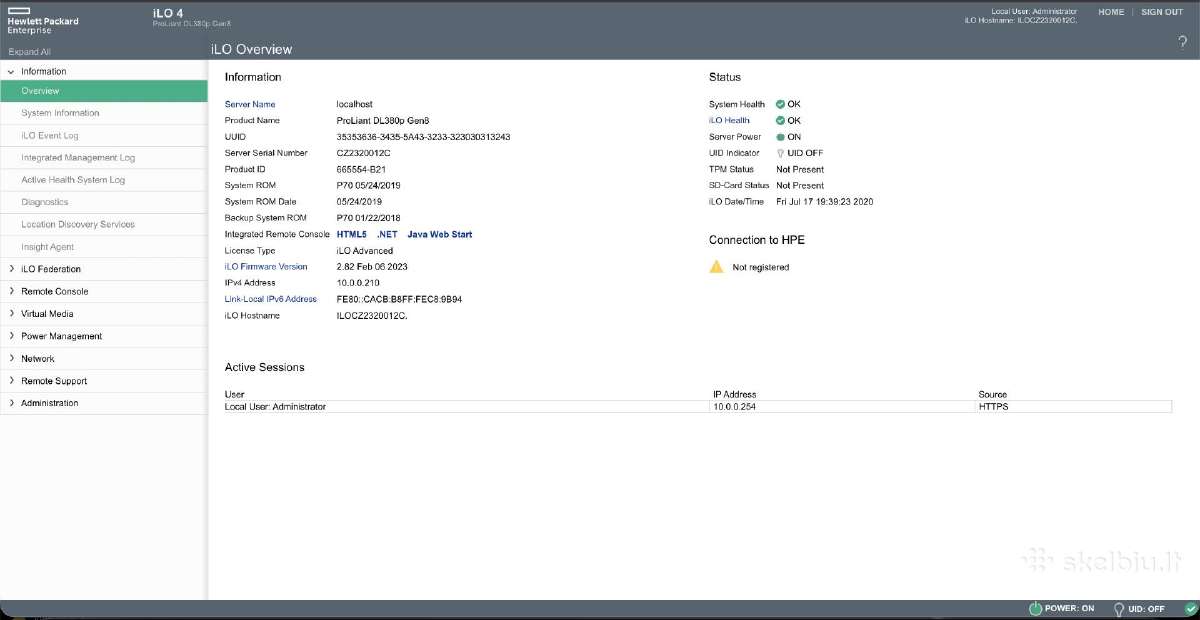
Task: Click the green health checkmark in footer
Action: point(1190,608)
